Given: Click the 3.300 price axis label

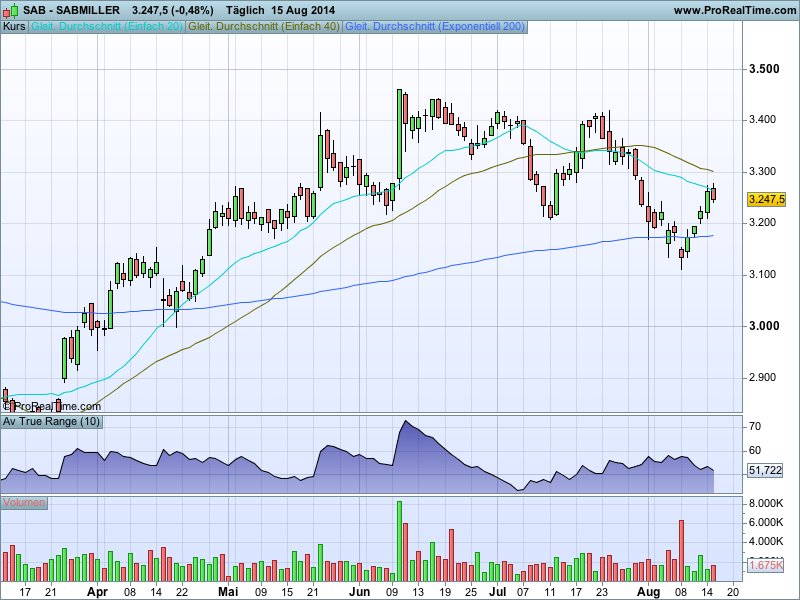Looking at the screenshot, I should 762,171.
